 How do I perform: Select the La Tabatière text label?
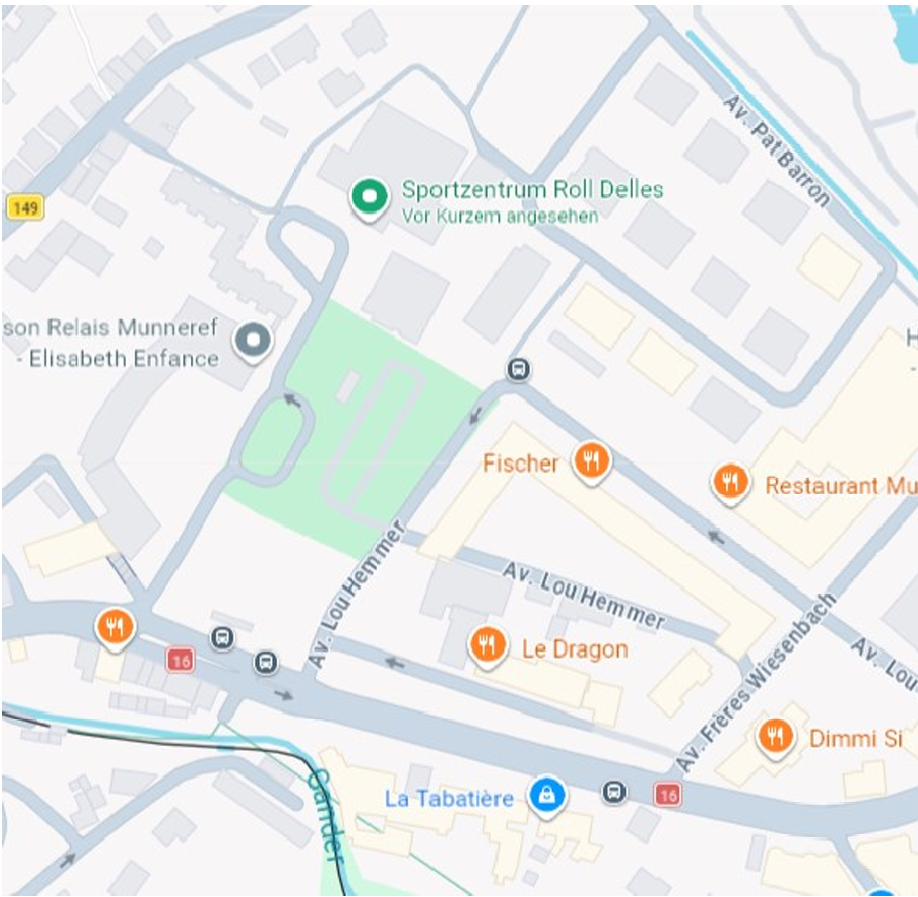click(x=449, y=799)
